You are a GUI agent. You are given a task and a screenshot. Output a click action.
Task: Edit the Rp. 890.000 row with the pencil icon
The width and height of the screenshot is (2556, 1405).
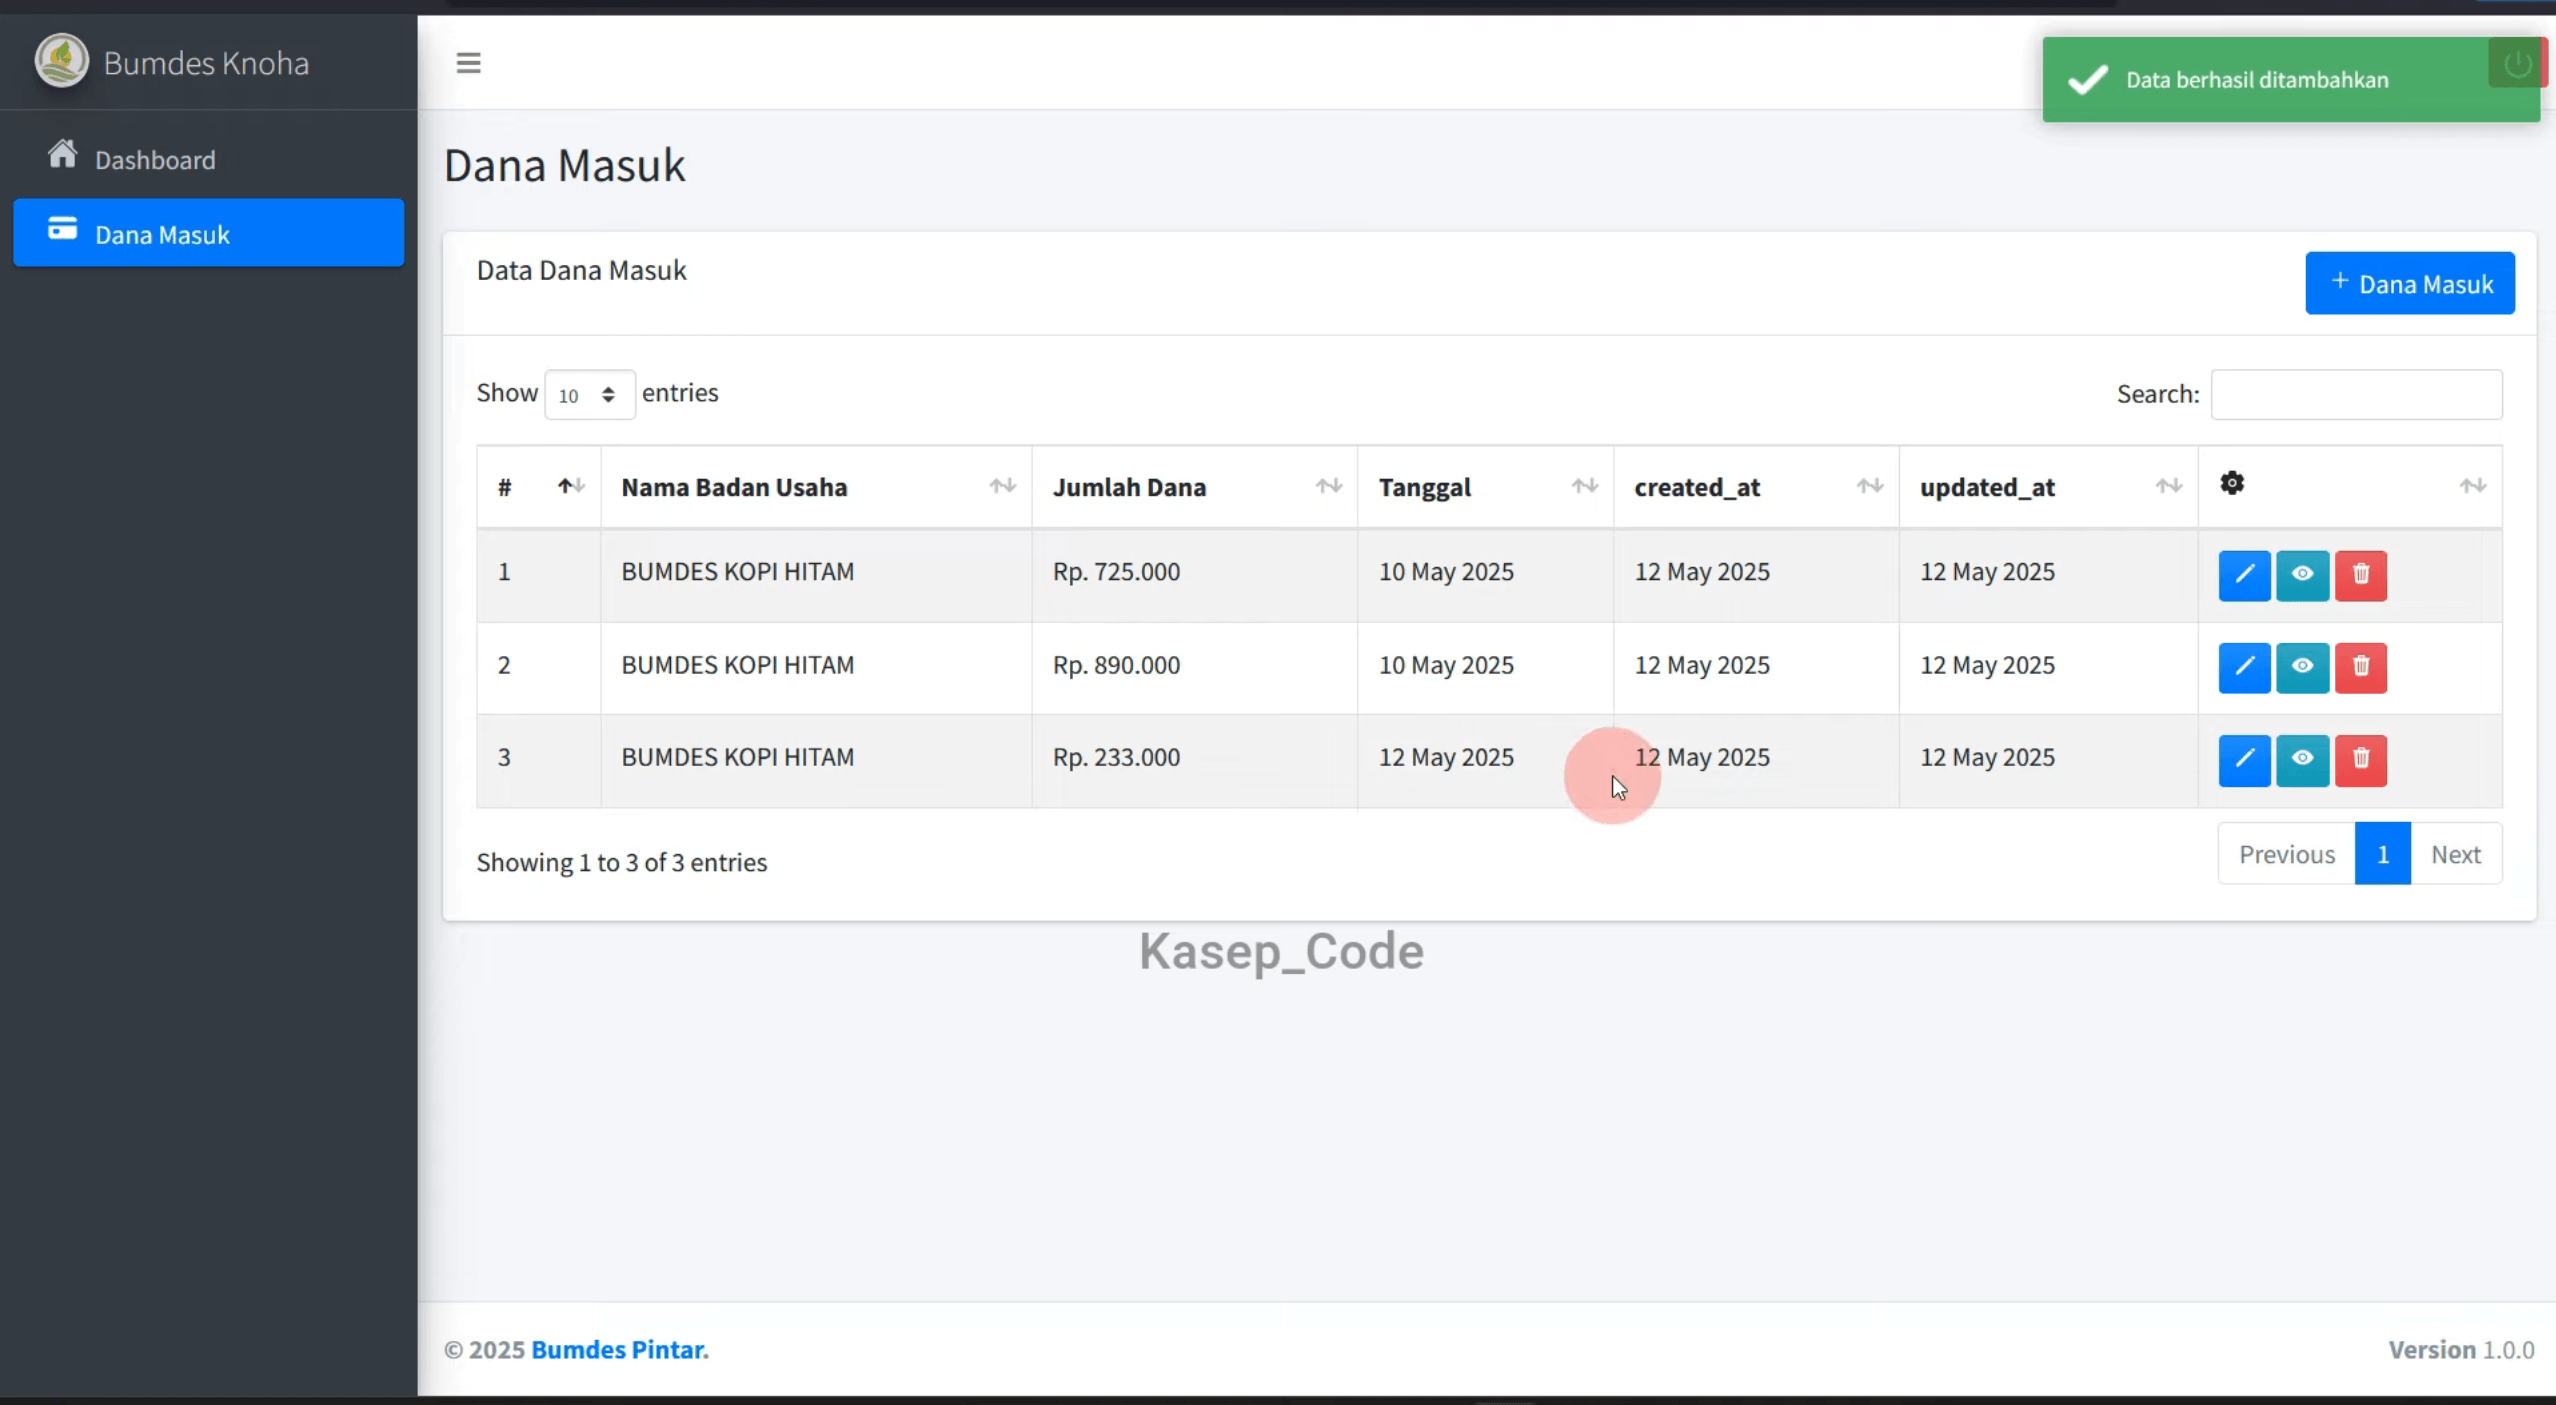[x=2244, y=668]
